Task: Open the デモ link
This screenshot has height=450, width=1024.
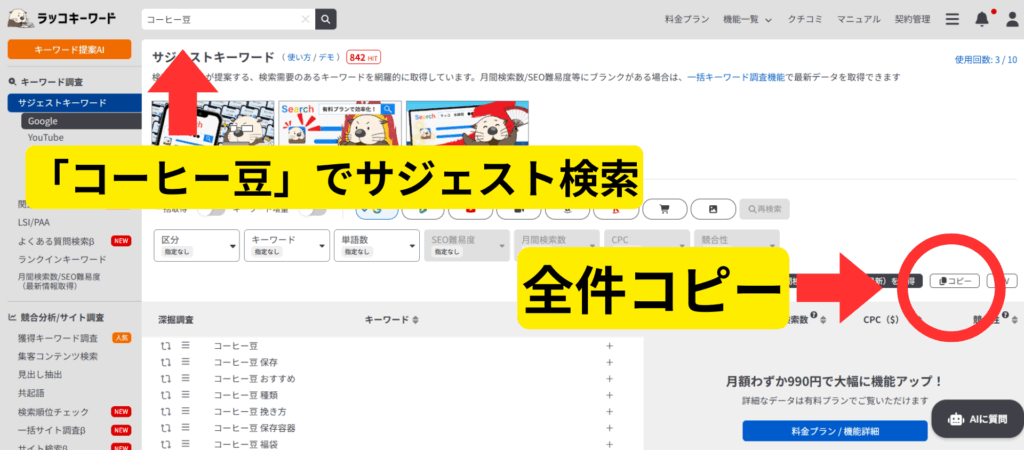Action: (327, 57)
